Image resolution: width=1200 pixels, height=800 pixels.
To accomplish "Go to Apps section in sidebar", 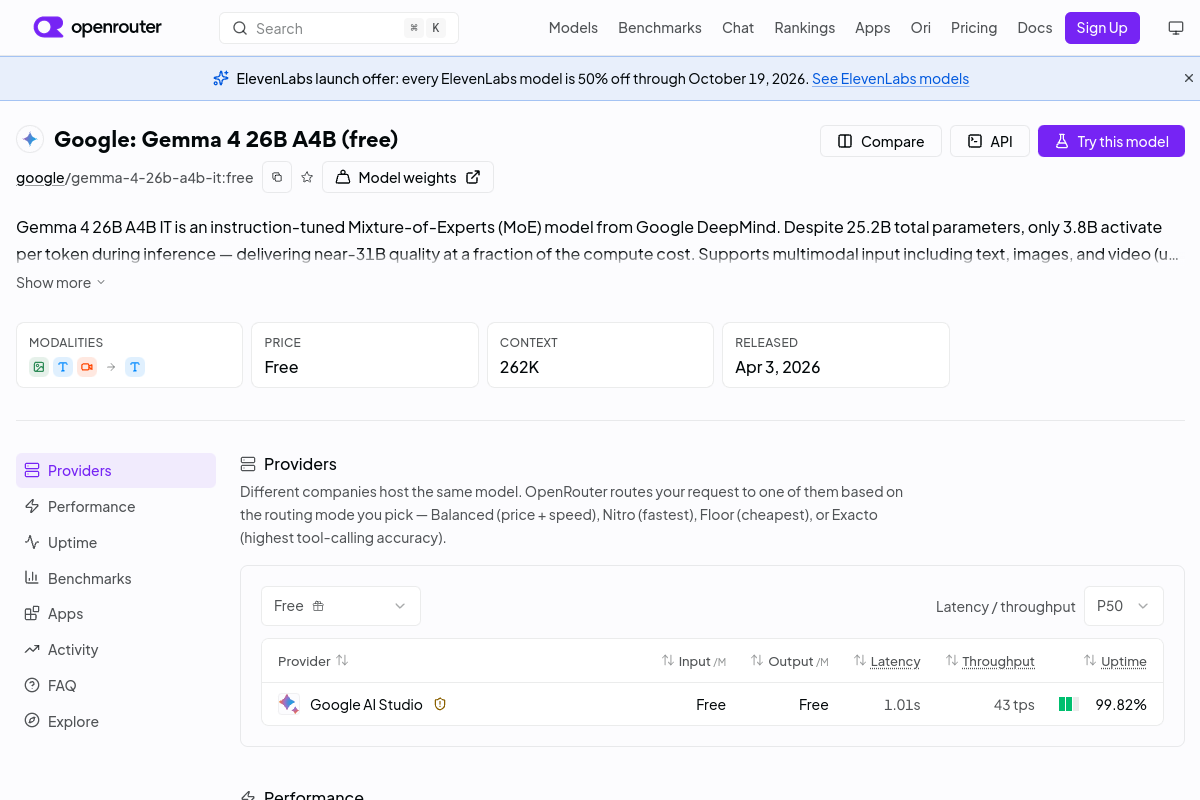I will tap(116, 614).
